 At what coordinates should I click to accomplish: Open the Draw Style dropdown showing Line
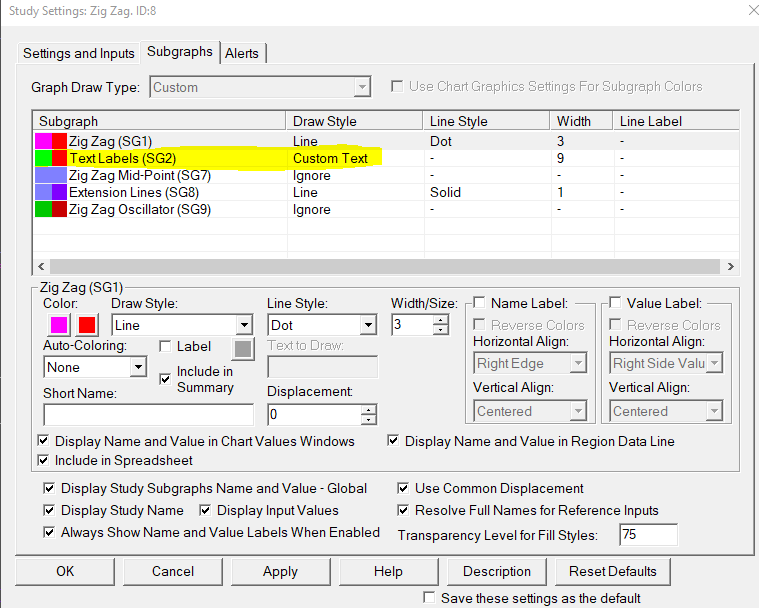[x=182, y=325]
